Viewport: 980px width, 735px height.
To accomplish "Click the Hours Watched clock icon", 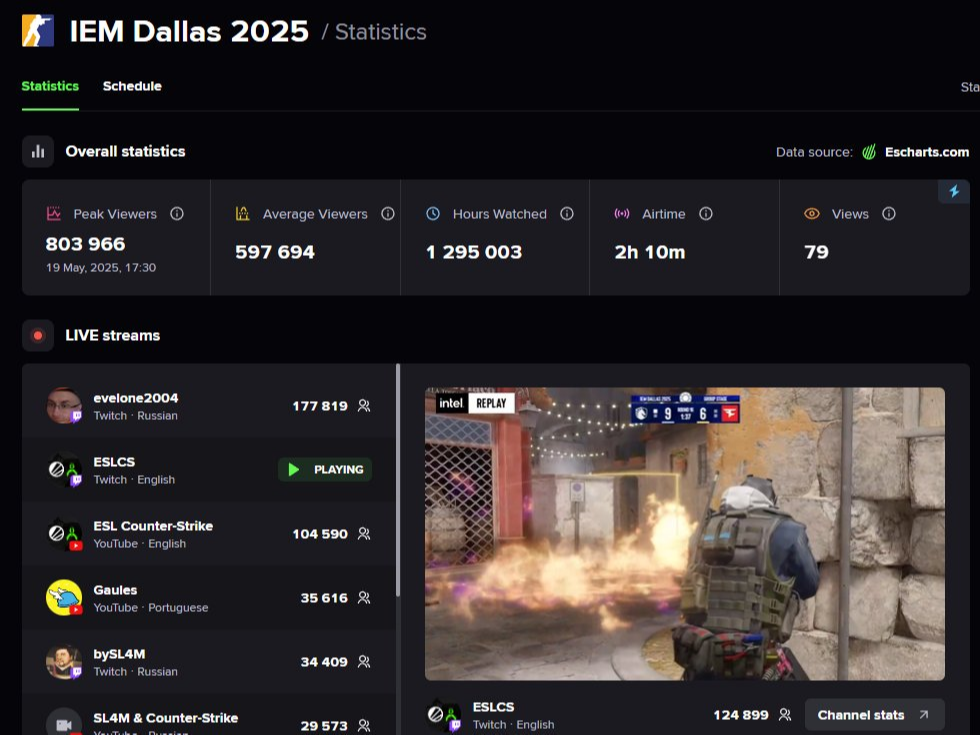I will (432, 214).
